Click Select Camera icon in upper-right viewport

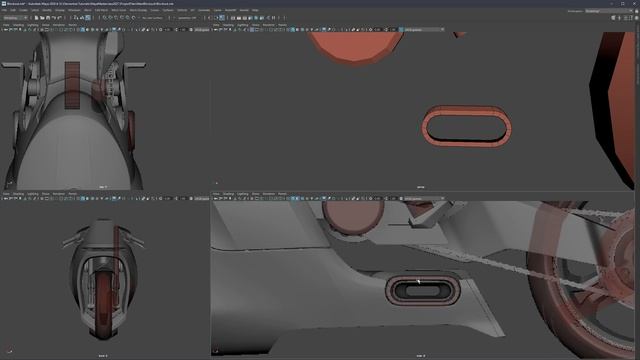click(x=215, y=29)
